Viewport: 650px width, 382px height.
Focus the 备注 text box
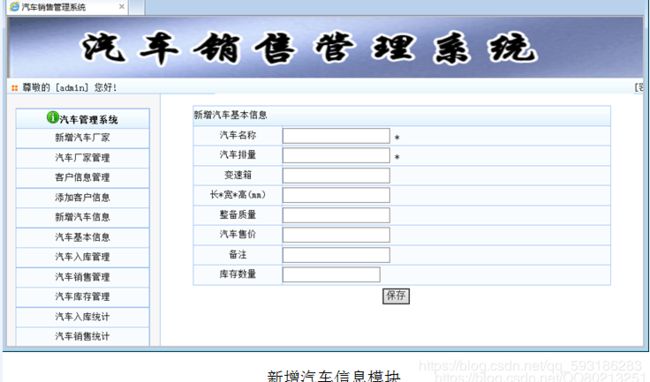pyautogui.click(x=336, y=255)
